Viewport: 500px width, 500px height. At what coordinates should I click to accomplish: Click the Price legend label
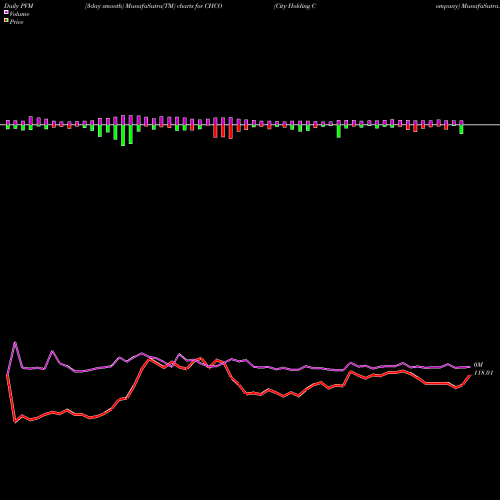tap(16, 22)
